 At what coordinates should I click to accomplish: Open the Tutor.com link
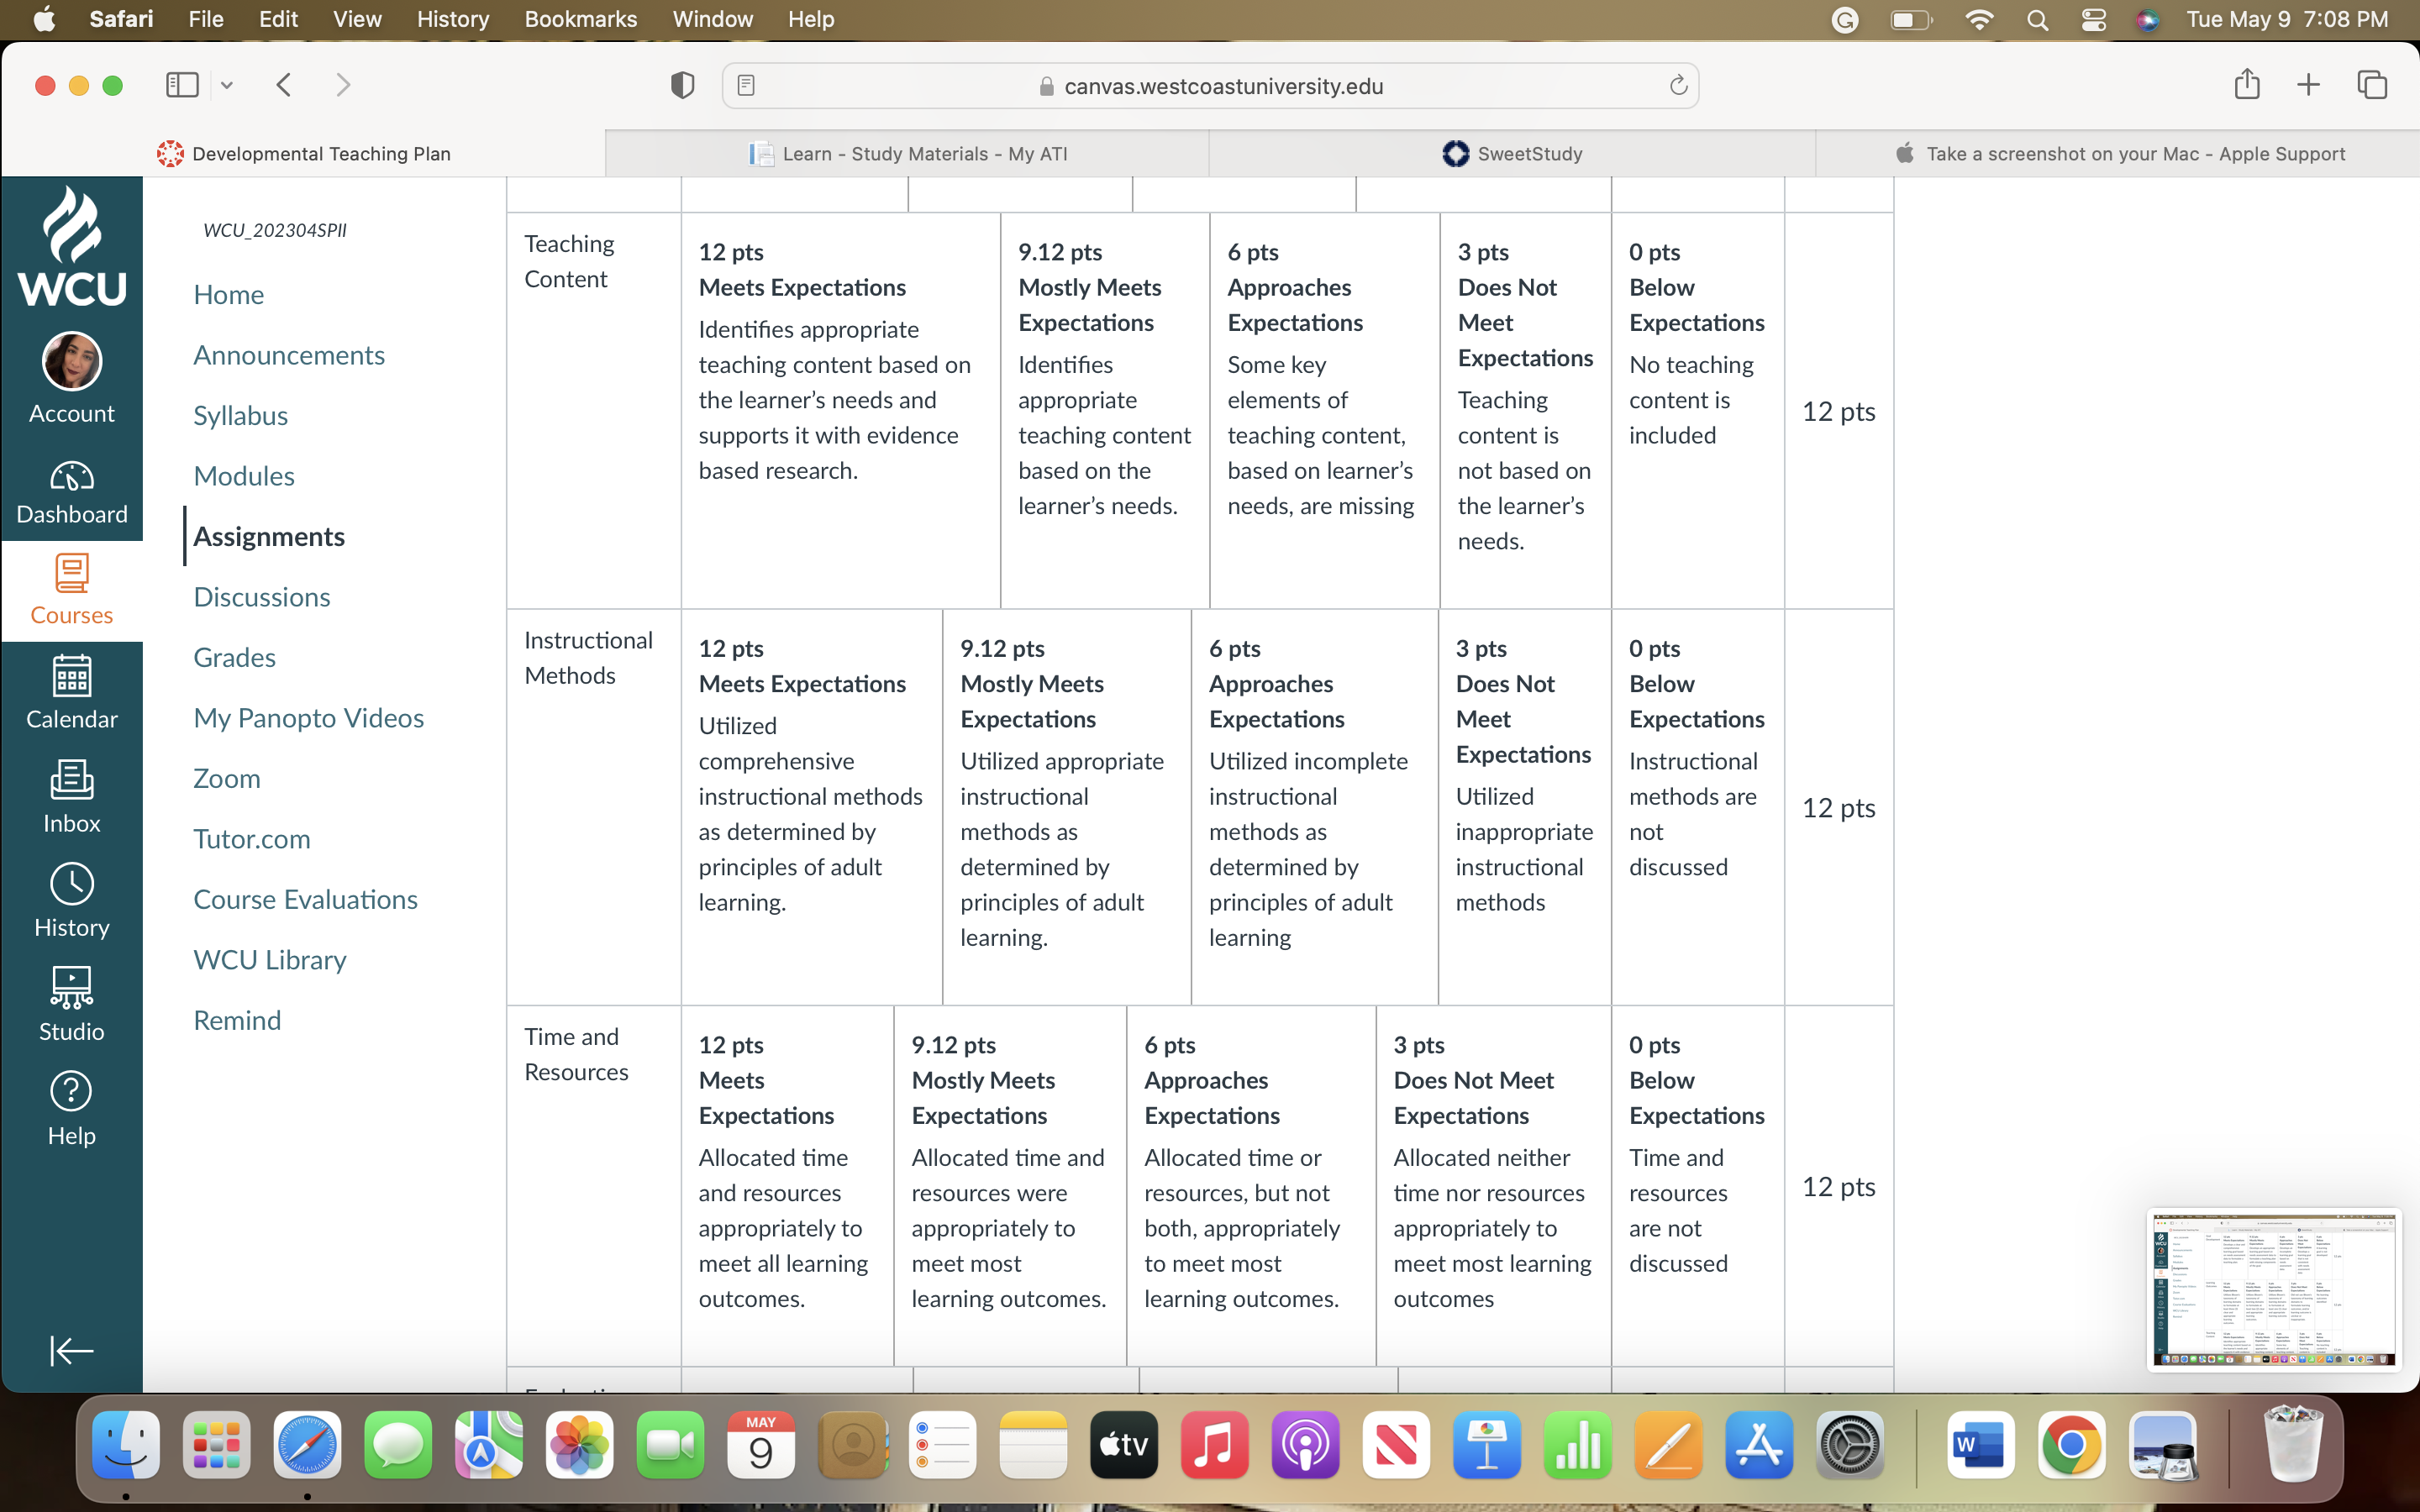[x=252, y=839]
